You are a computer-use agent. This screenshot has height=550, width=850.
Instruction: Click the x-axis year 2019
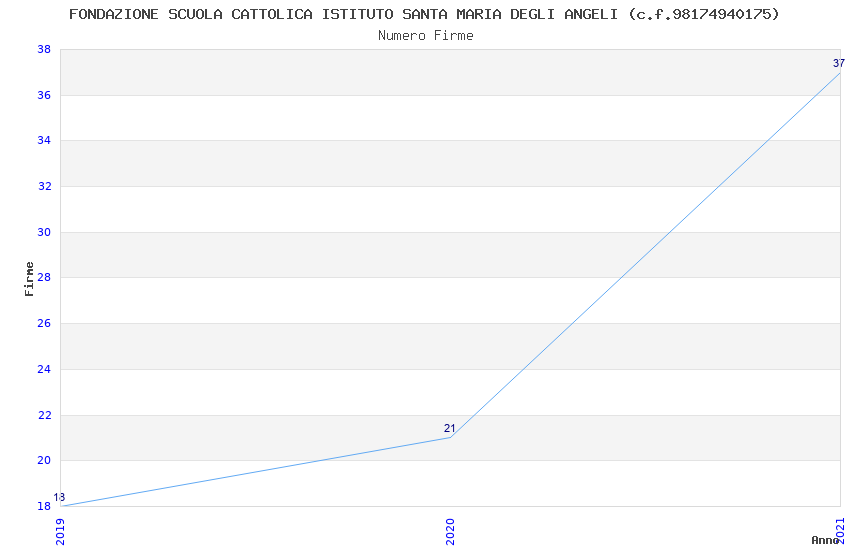click(x=60, y=531)
